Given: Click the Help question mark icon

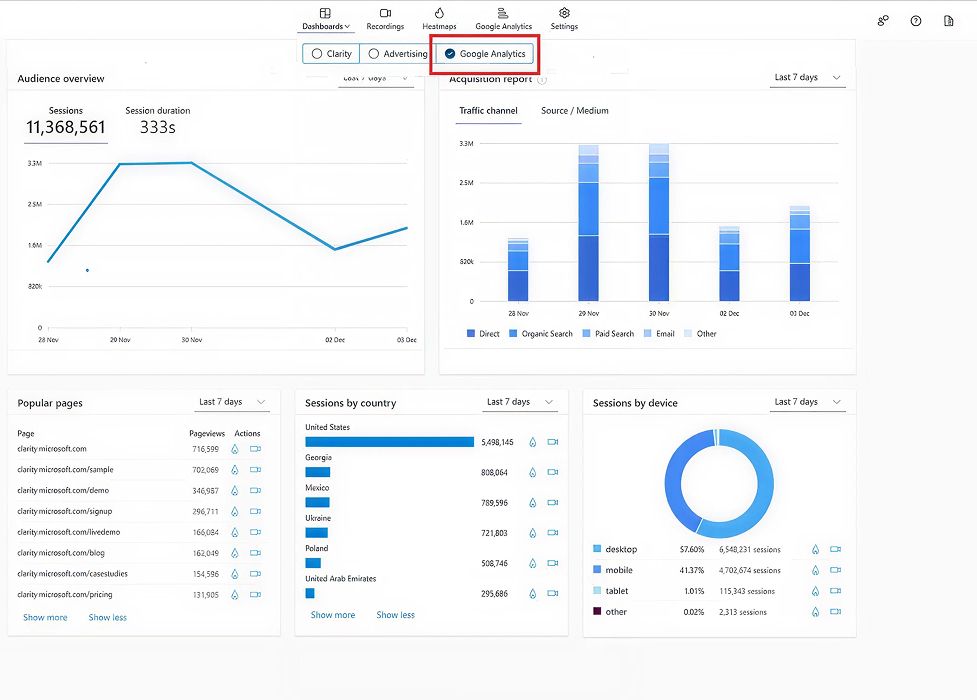Looking at the screenshot, I should pos(916,20).
